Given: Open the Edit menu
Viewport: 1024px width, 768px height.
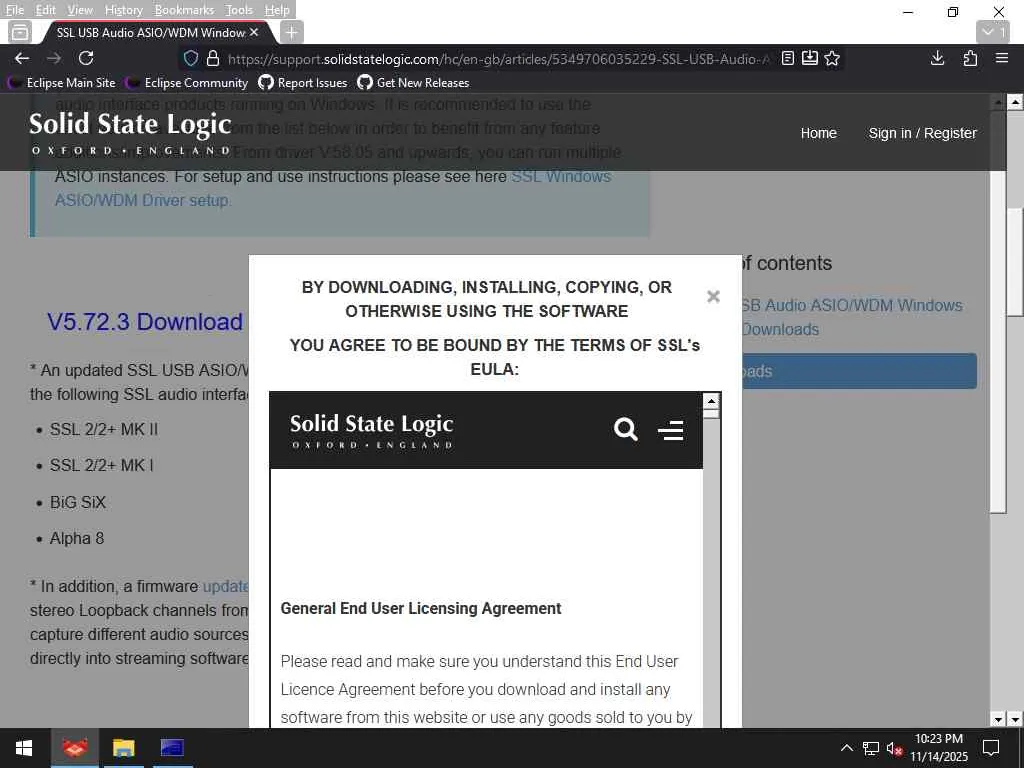Looking at the screenshot, I should pyautogui.click(x=45, y=10).
